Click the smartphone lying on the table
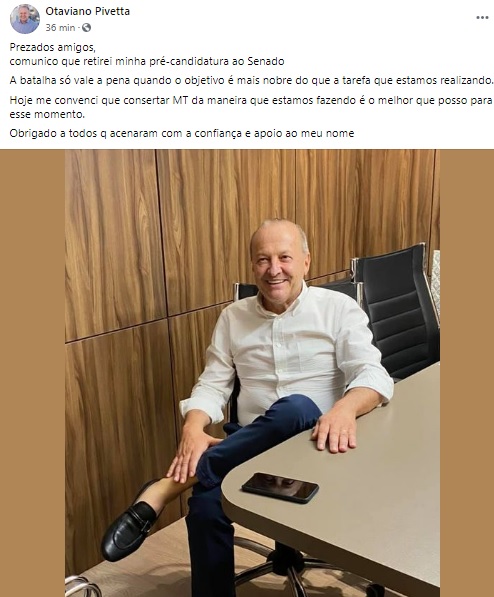The height and width of the screenshot is (597, 494). (280, 488)
